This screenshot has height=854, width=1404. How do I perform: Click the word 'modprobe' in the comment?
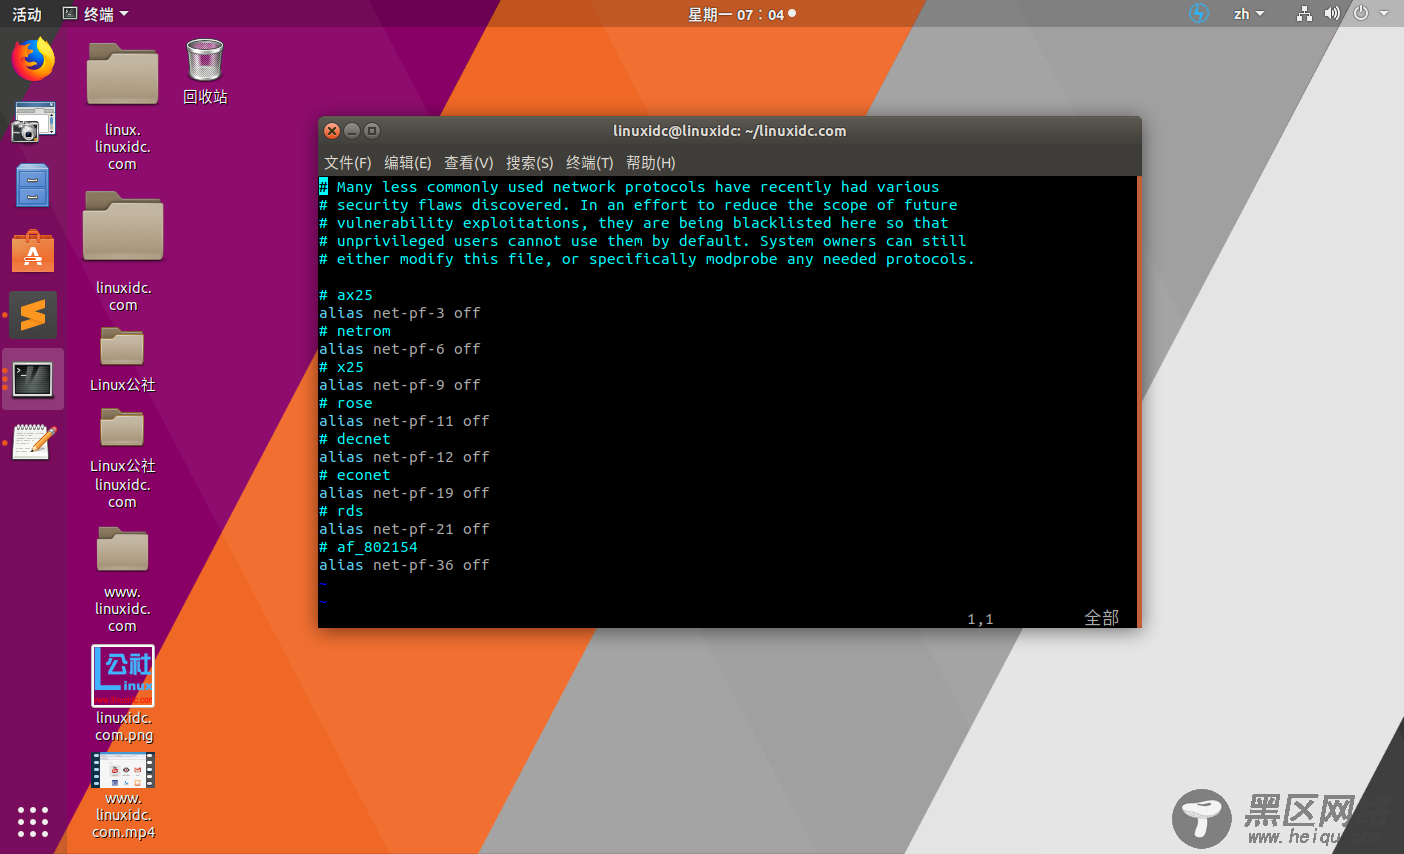(741, 259)
